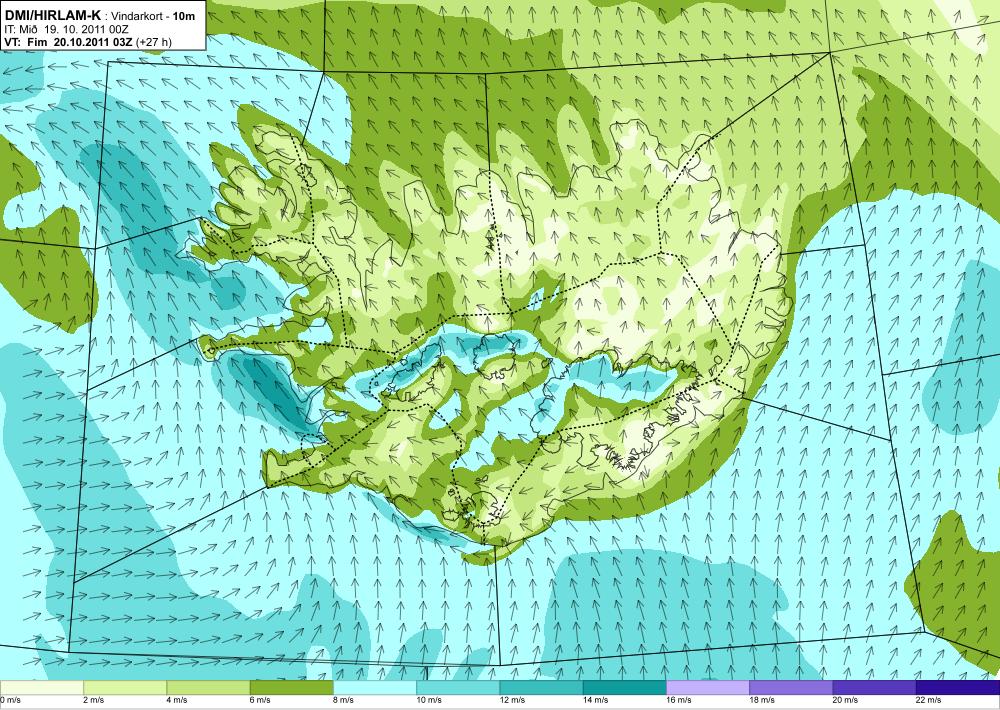The width and height of the screenshot is (1000, 710).
Task: Click the violet swatch starting at 20 m/s
Action: [x=874, y=688]
